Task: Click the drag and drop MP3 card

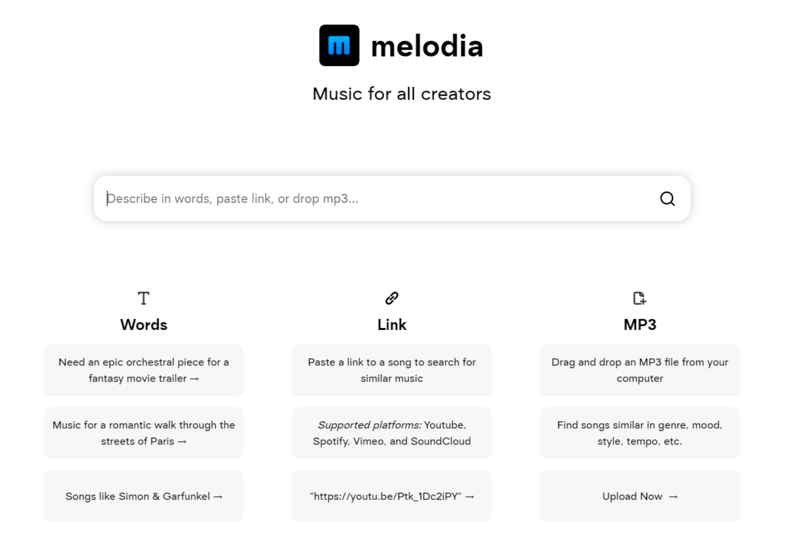Action: [x=640, y=371]
